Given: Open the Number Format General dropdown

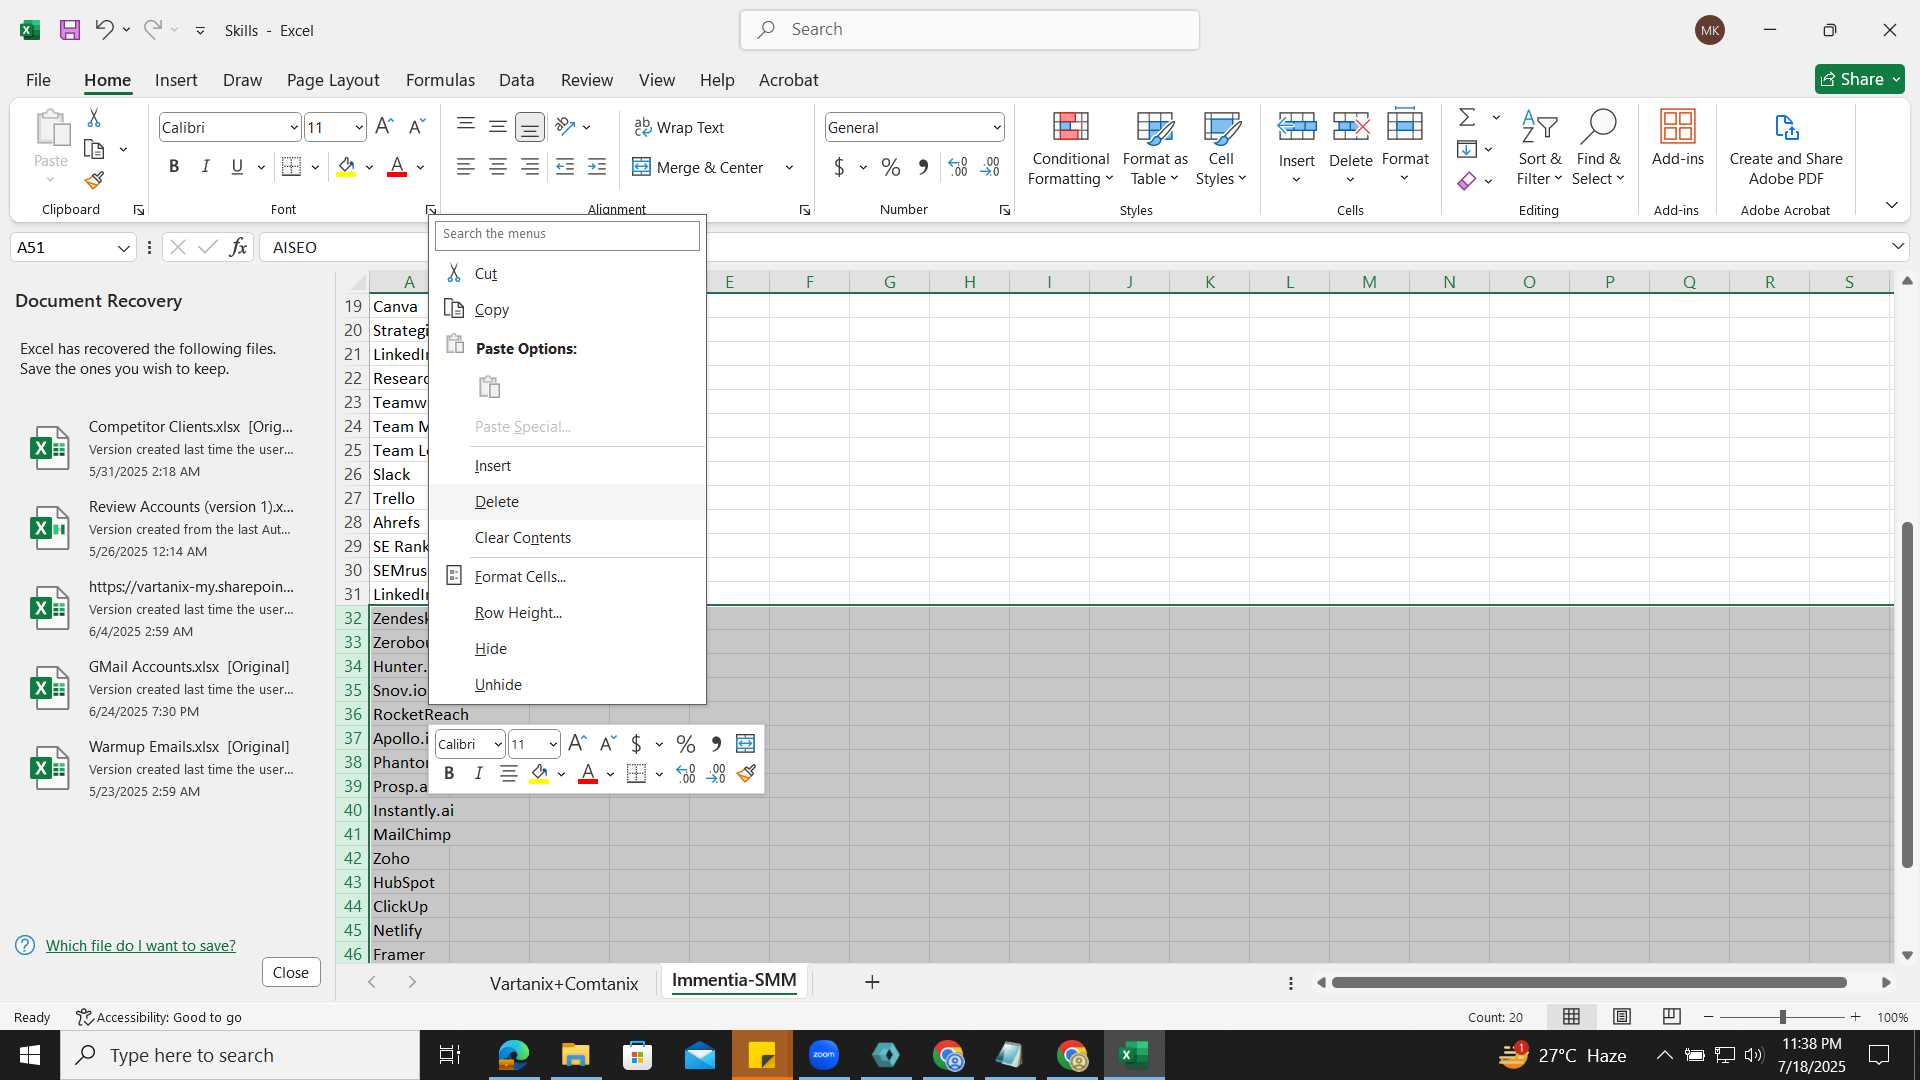Looking at the screenshot, I should point(997,127).
